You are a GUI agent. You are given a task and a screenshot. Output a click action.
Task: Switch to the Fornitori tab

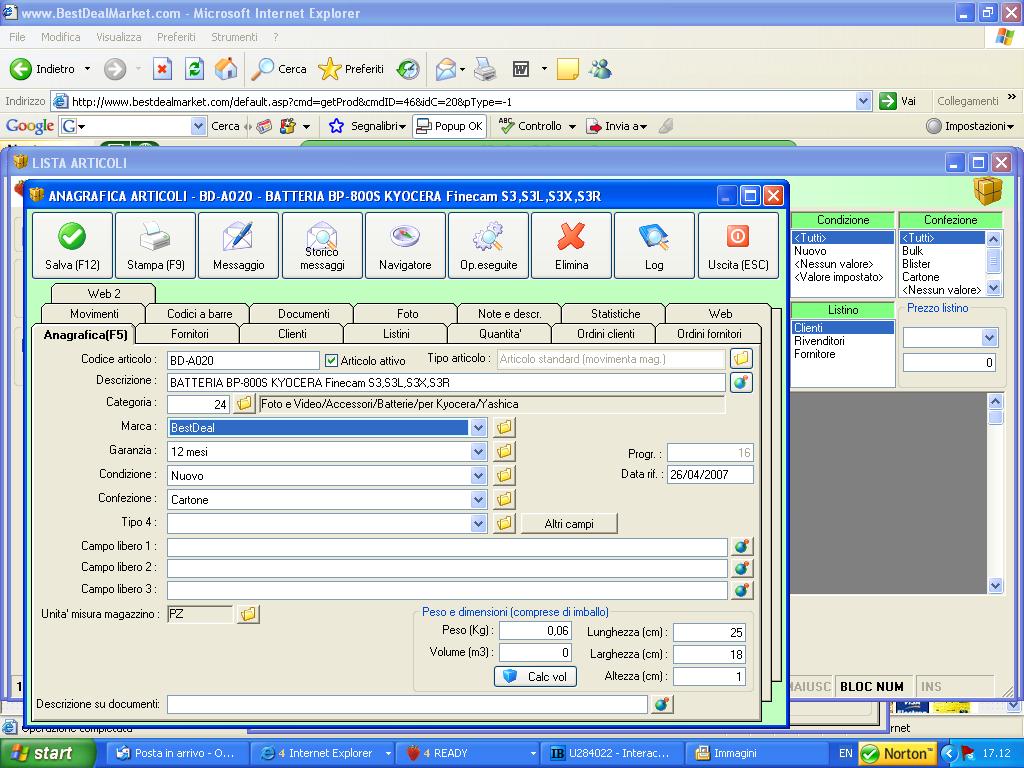(x=189, y=334)
